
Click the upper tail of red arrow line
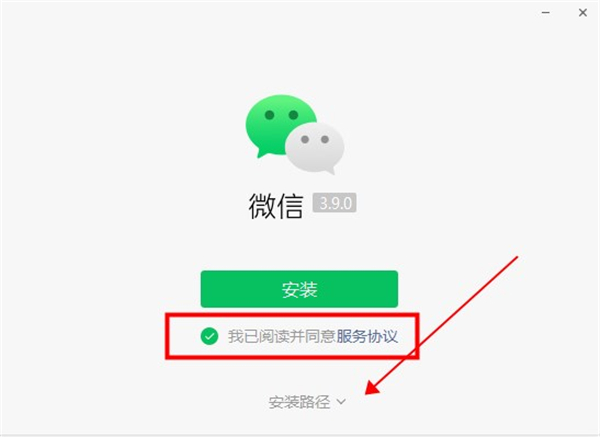[x=513, y=261]
